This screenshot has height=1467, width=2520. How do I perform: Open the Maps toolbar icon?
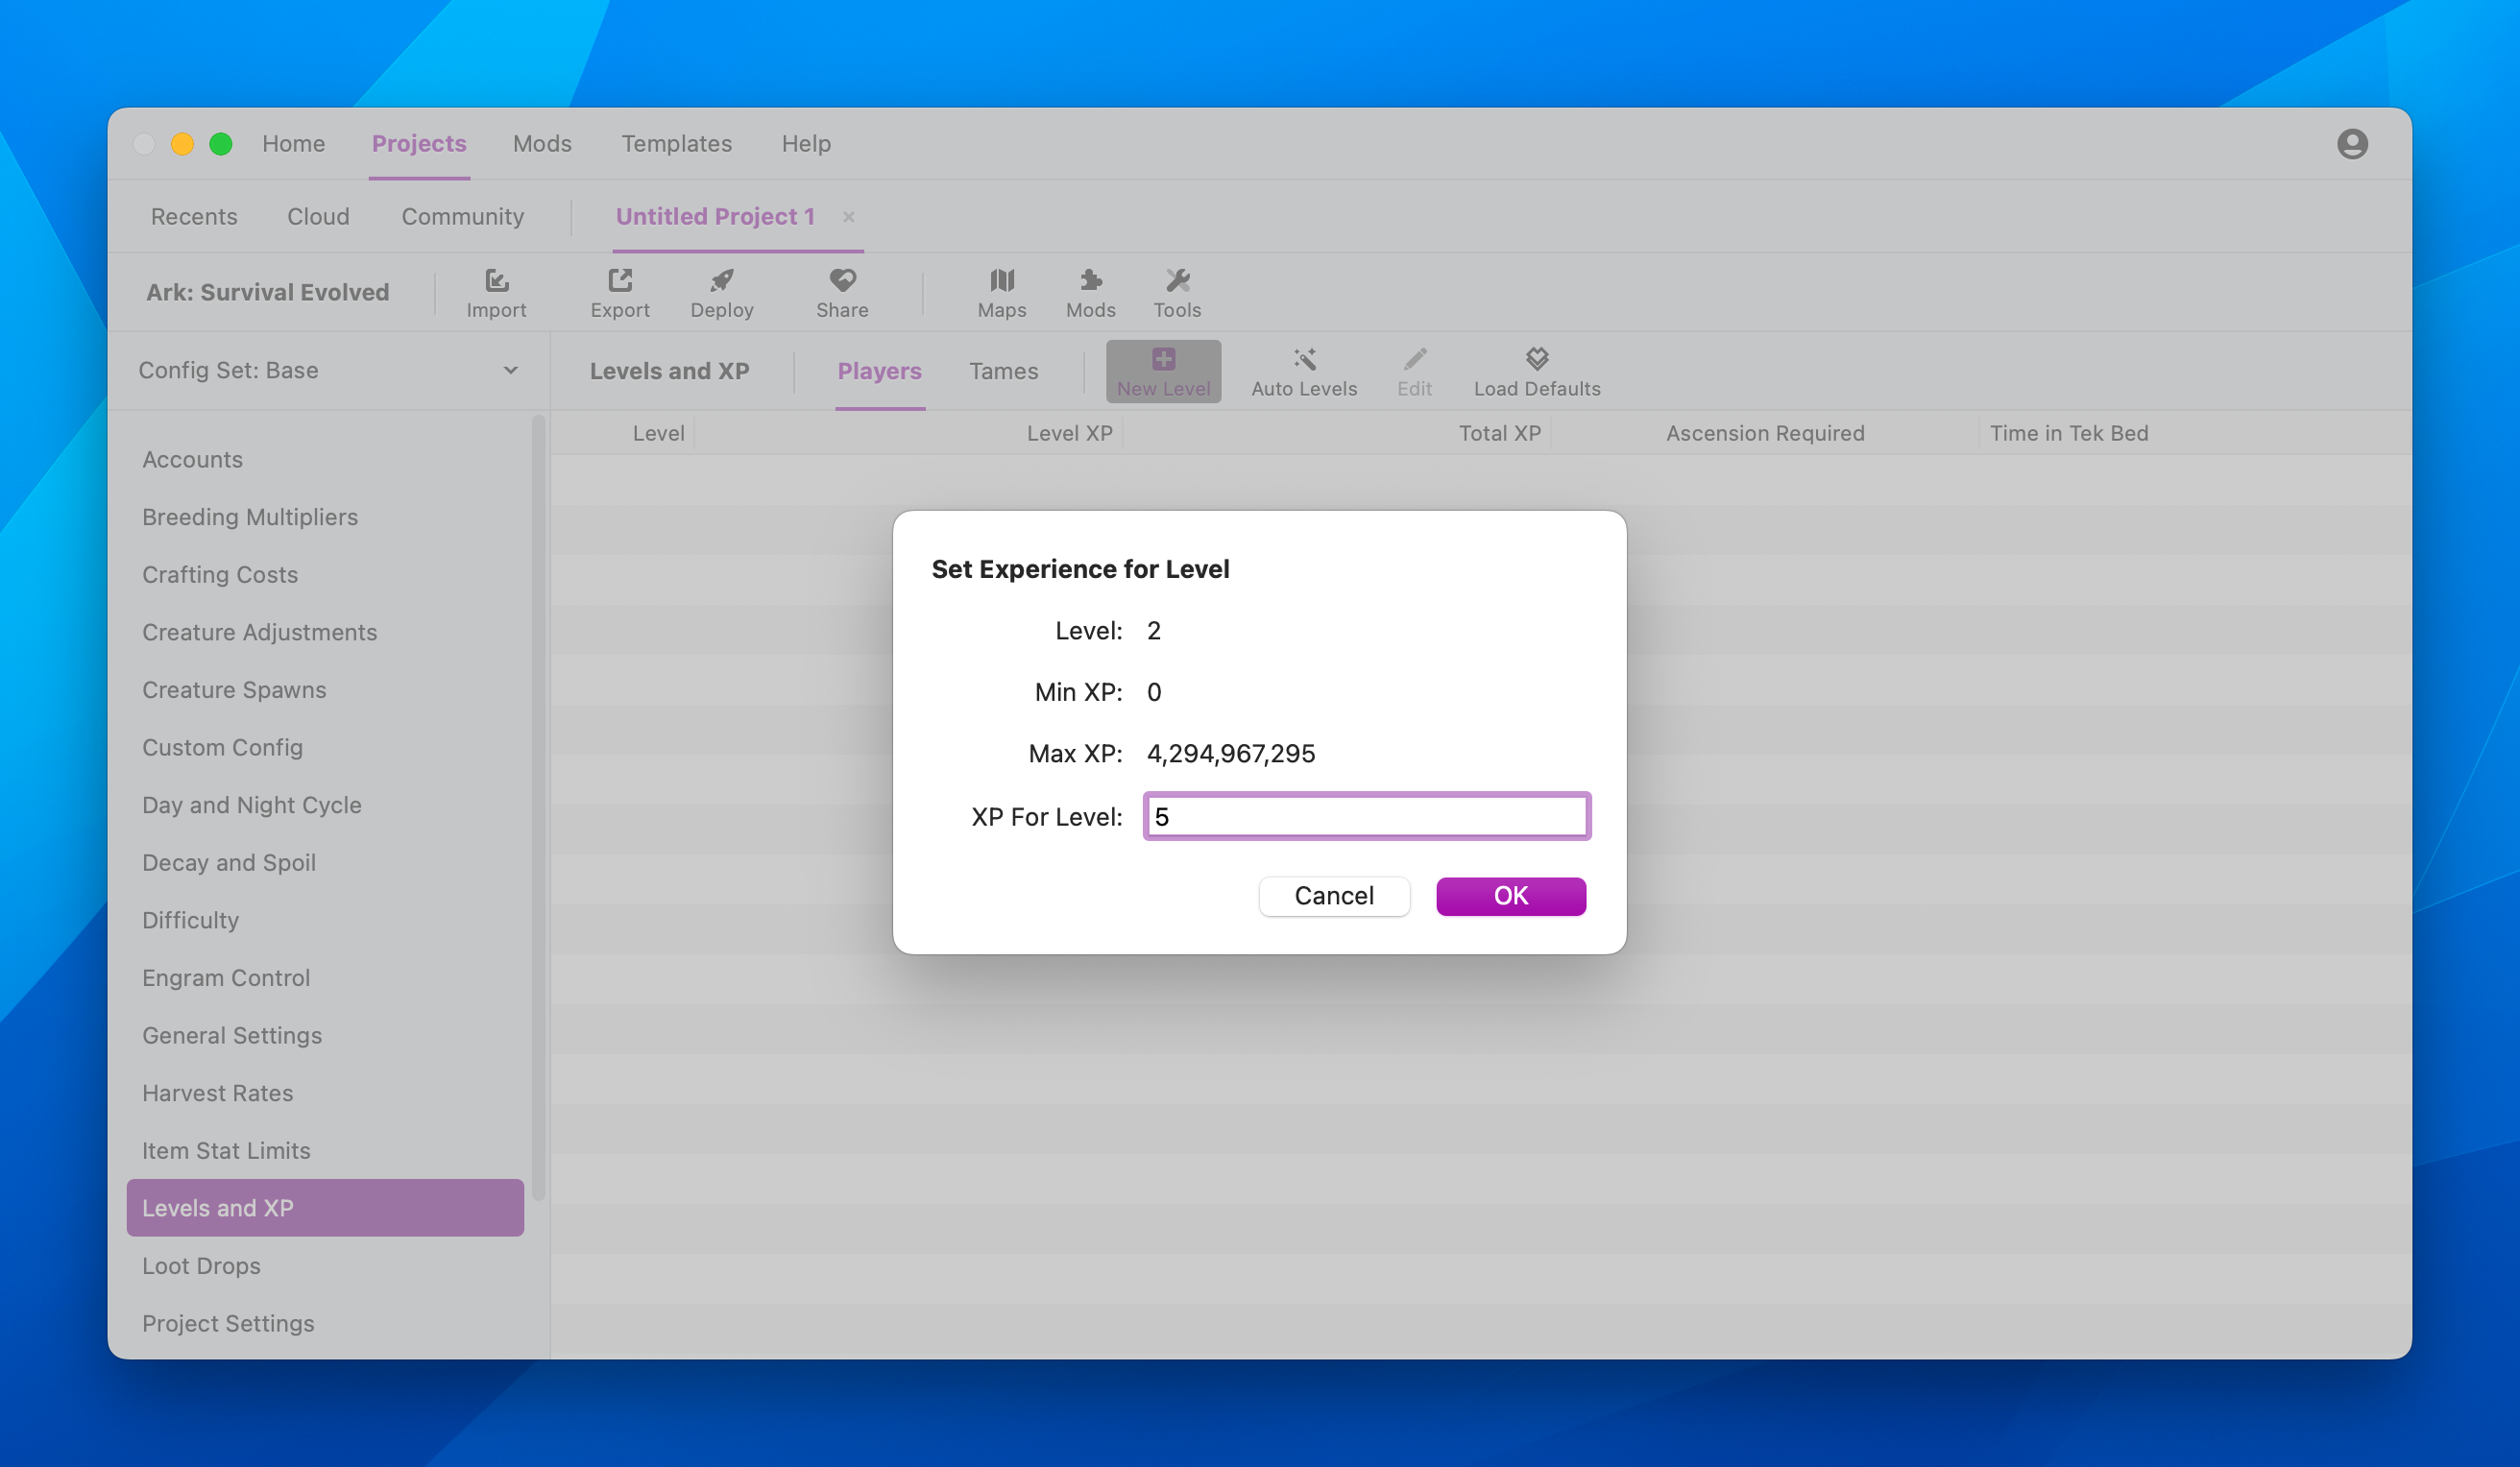tap(1001, 281)
